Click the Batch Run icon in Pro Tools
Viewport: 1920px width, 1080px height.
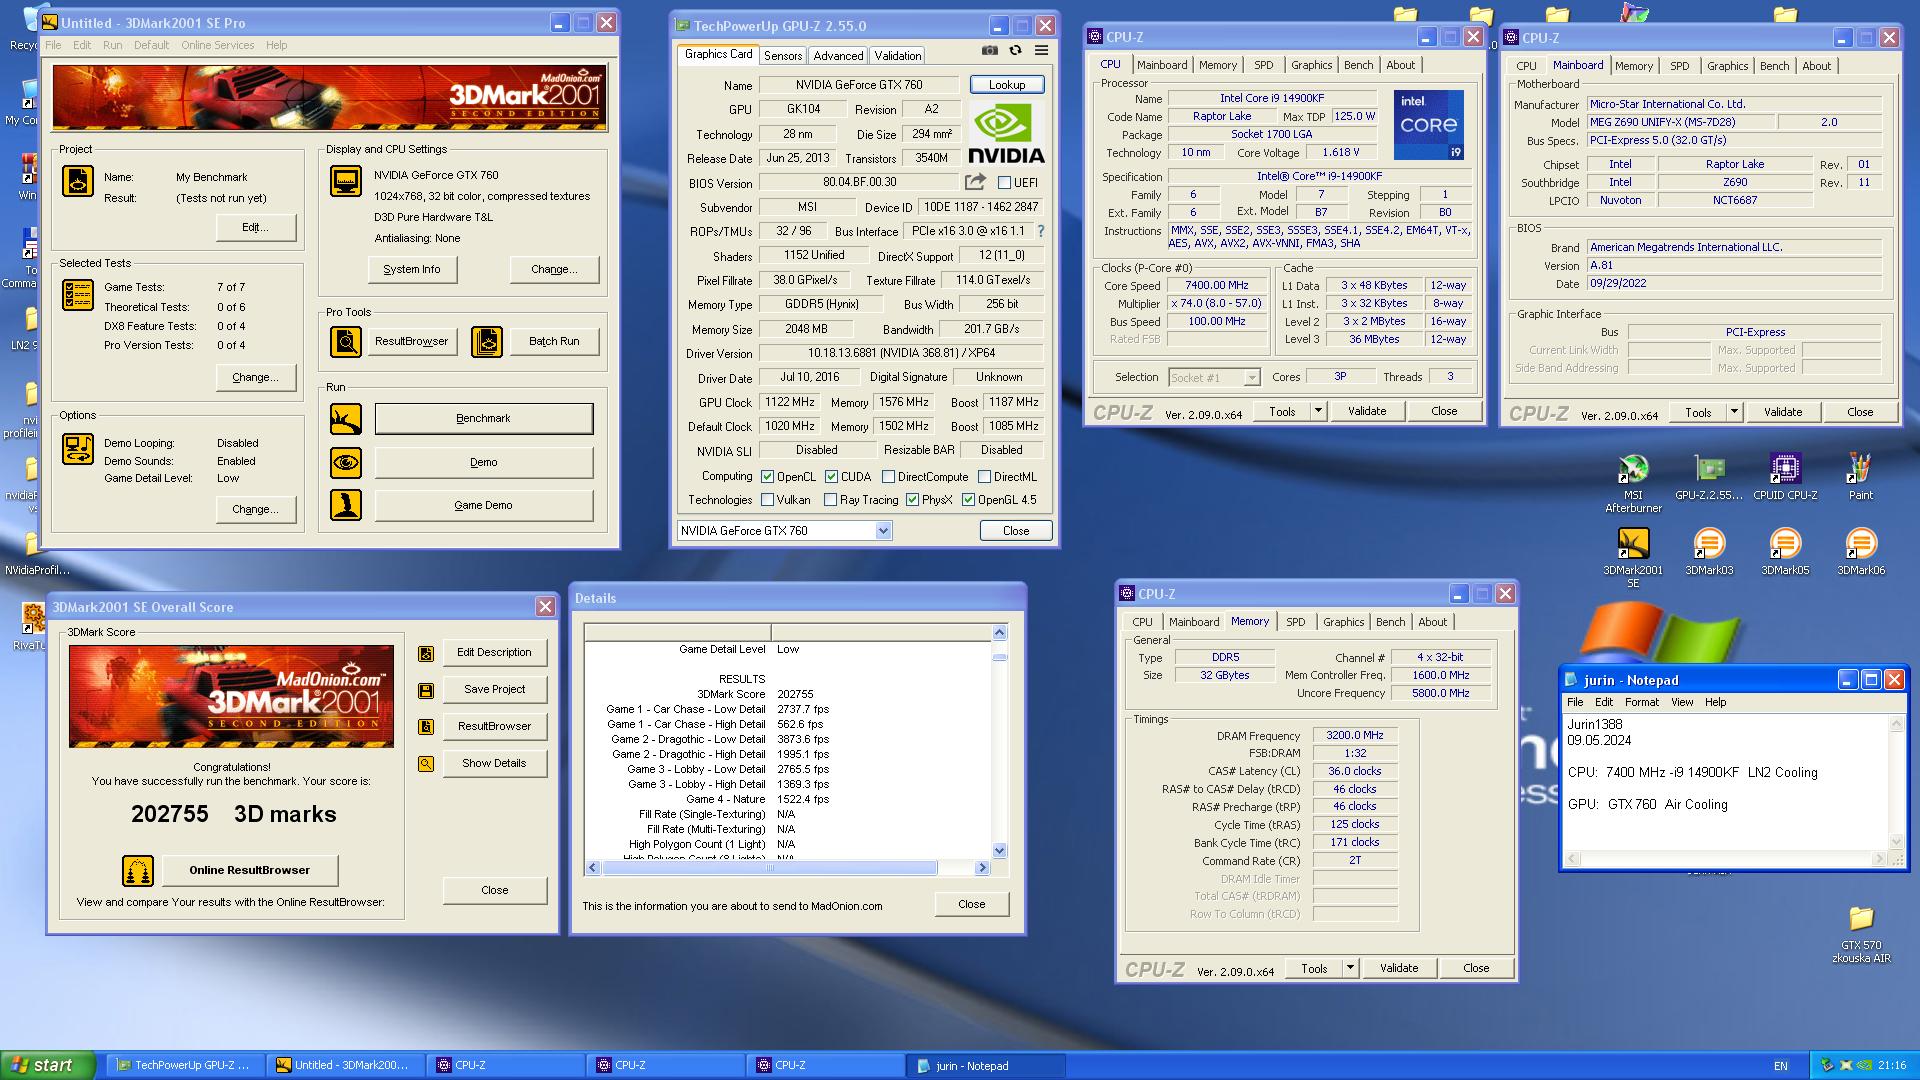[487, 341]
